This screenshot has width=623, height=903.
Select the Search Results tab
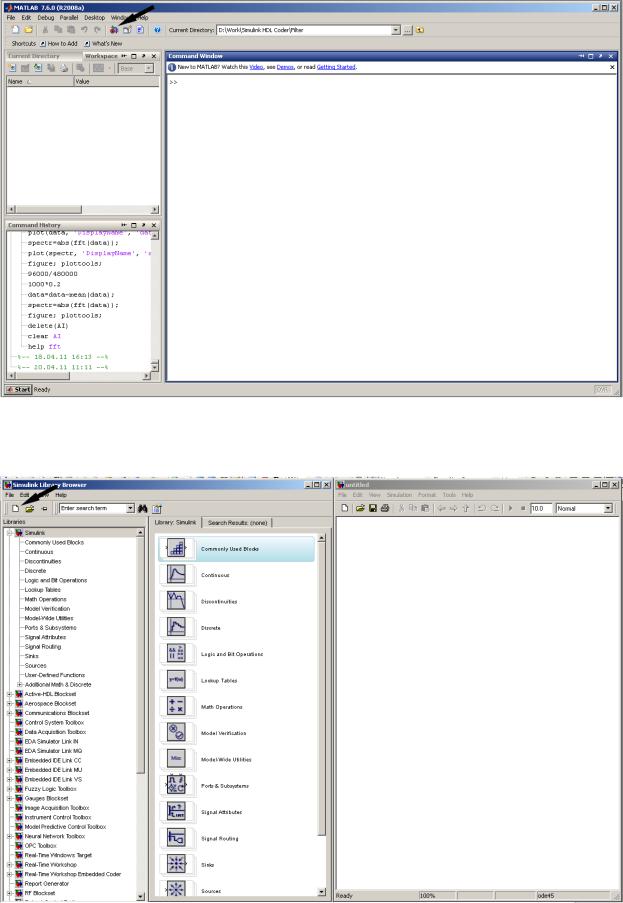pos(237,523)
